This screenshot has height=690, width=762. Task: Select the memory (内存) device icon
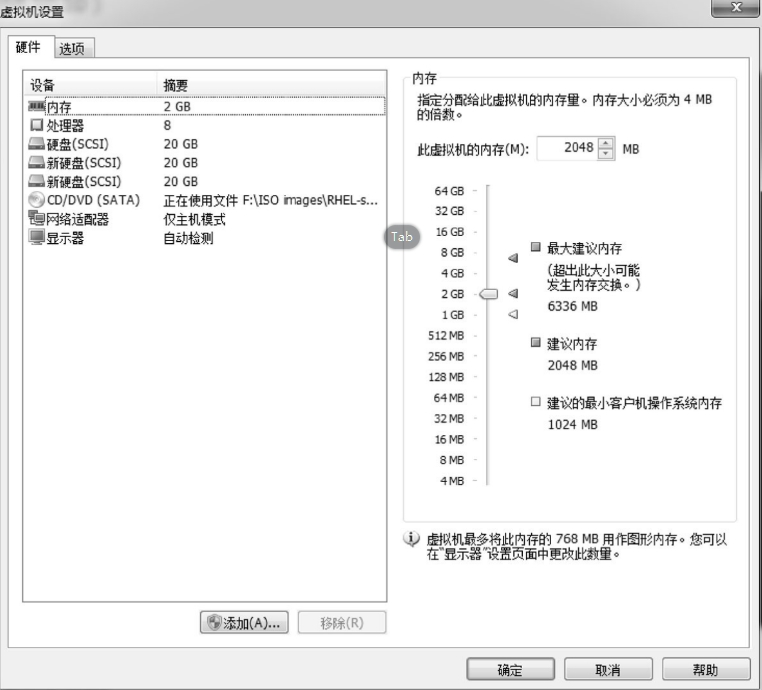click(x=37, y=106)
